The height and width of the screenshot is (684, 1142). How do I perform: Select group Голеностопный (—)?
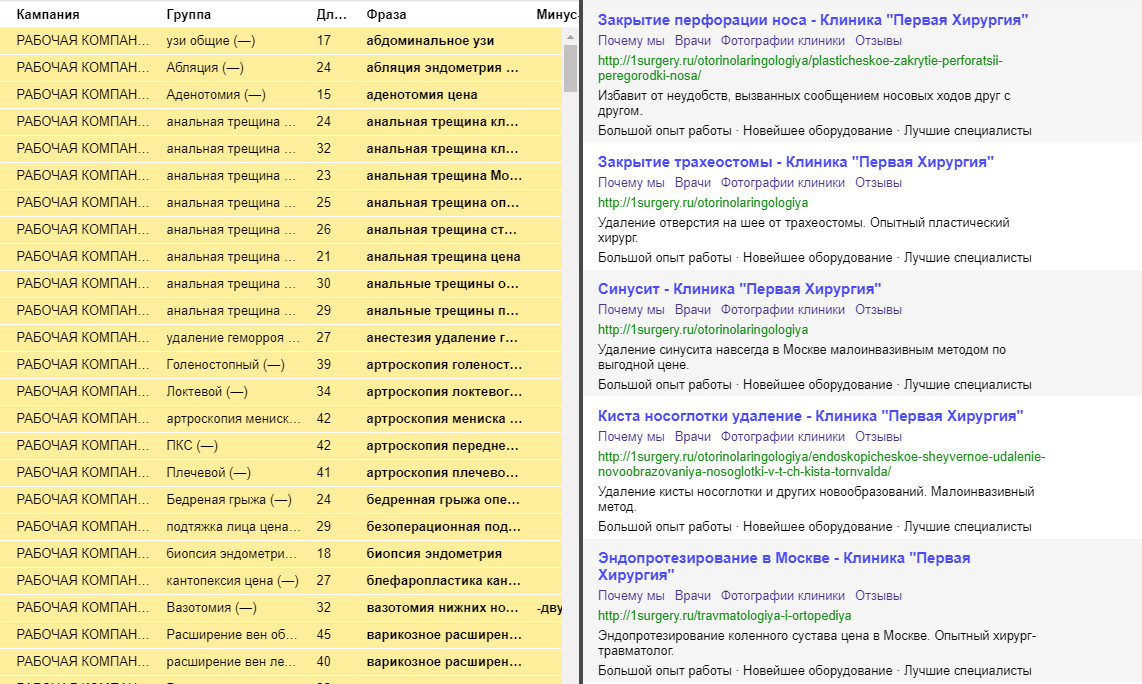(x=225, y=364)
